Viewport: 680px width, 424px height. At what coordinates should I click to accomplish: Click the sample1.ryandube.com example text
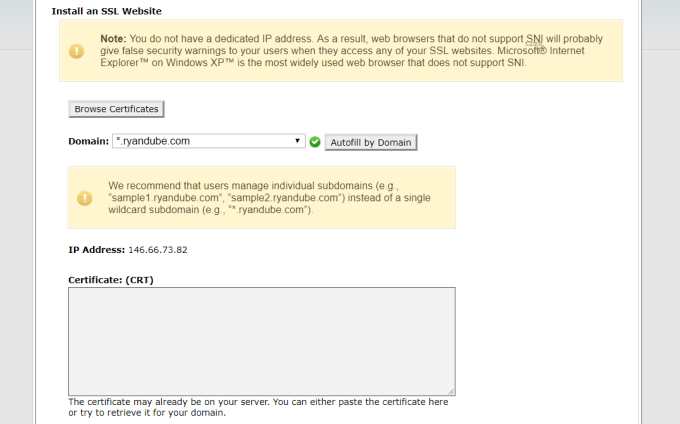pyautogui.click(x=163, y=198)
